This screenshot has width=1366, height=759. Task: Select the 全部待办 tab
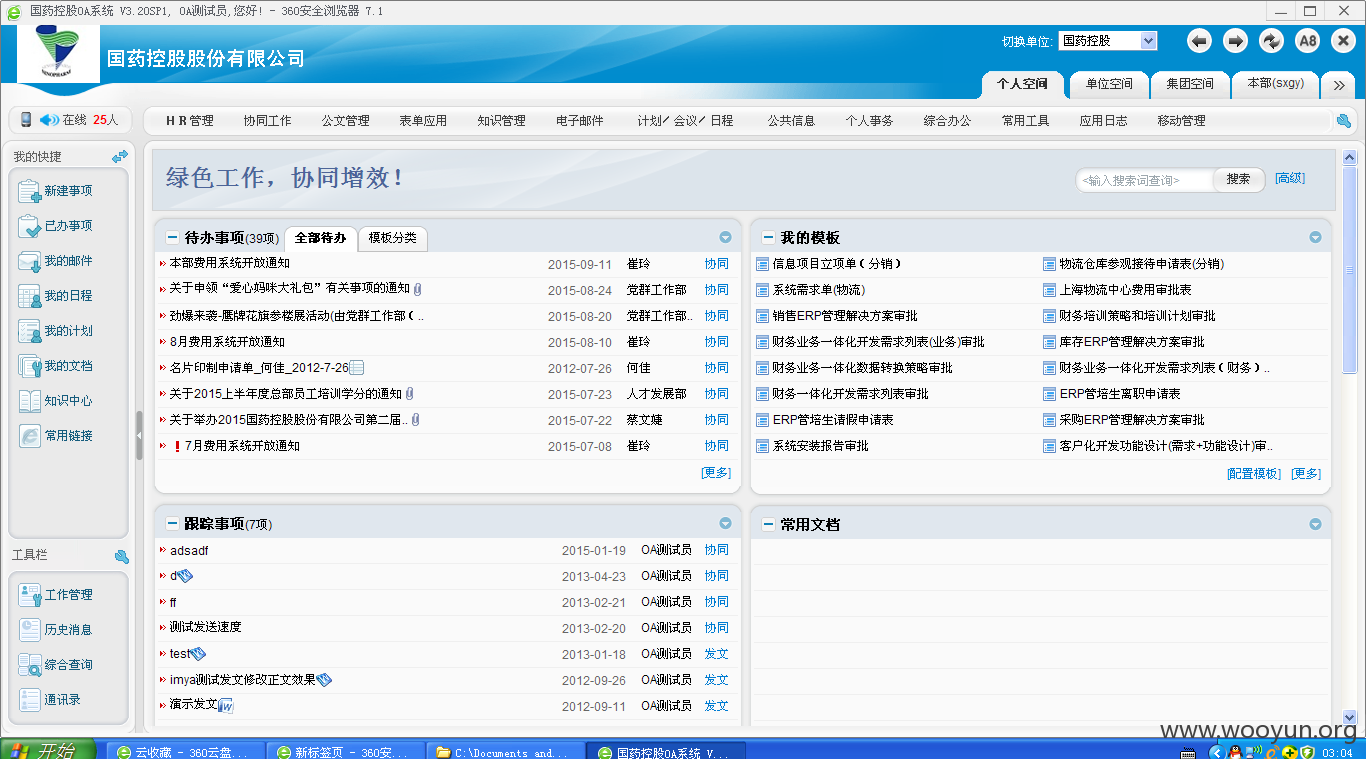[x=320, y=238]
